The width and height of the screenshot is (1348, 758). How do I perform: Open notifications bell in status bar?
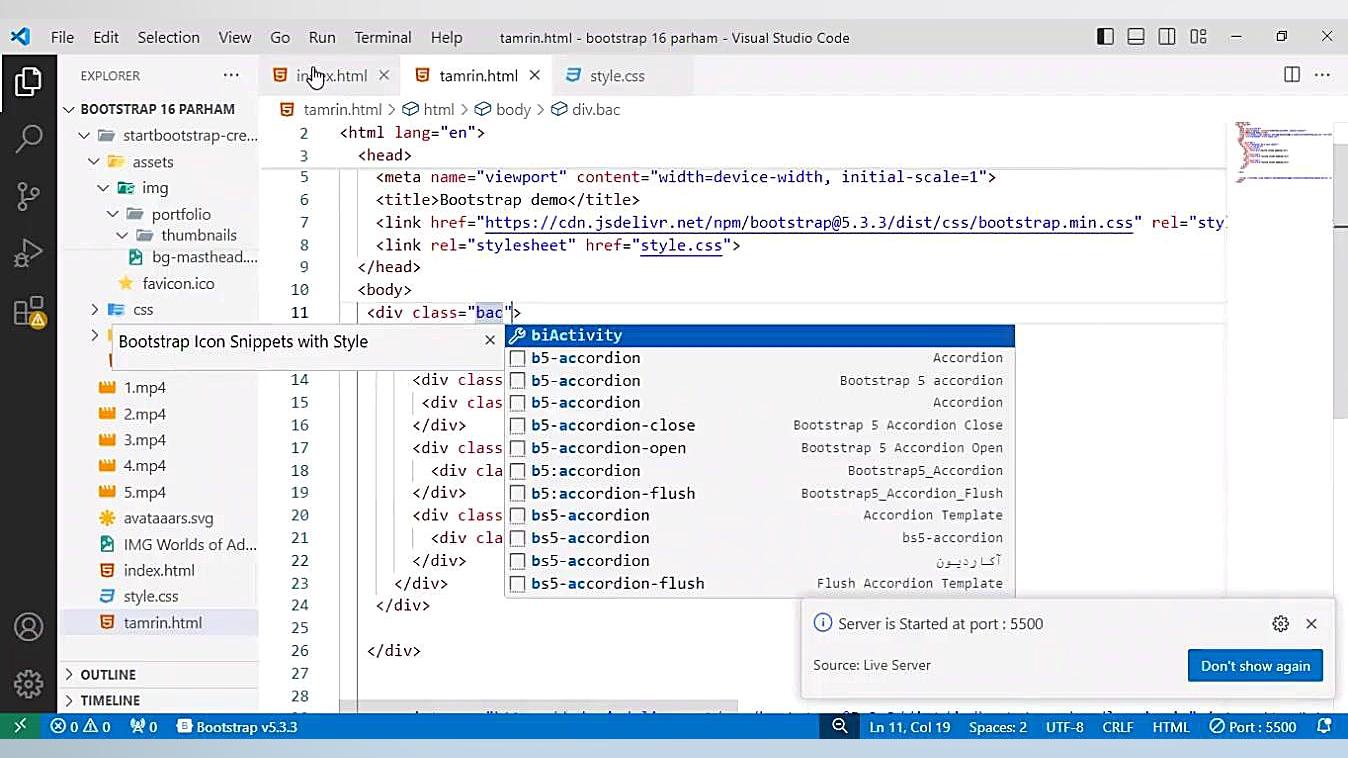[1324, 727]
